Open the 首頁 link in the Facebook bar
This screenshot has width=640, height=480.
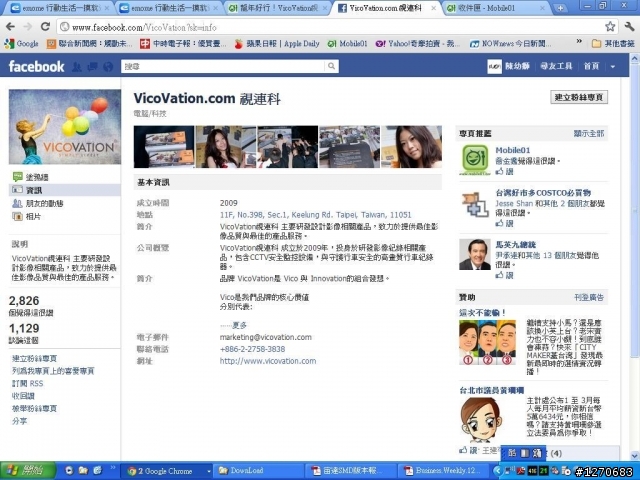[x=591, y=66]
